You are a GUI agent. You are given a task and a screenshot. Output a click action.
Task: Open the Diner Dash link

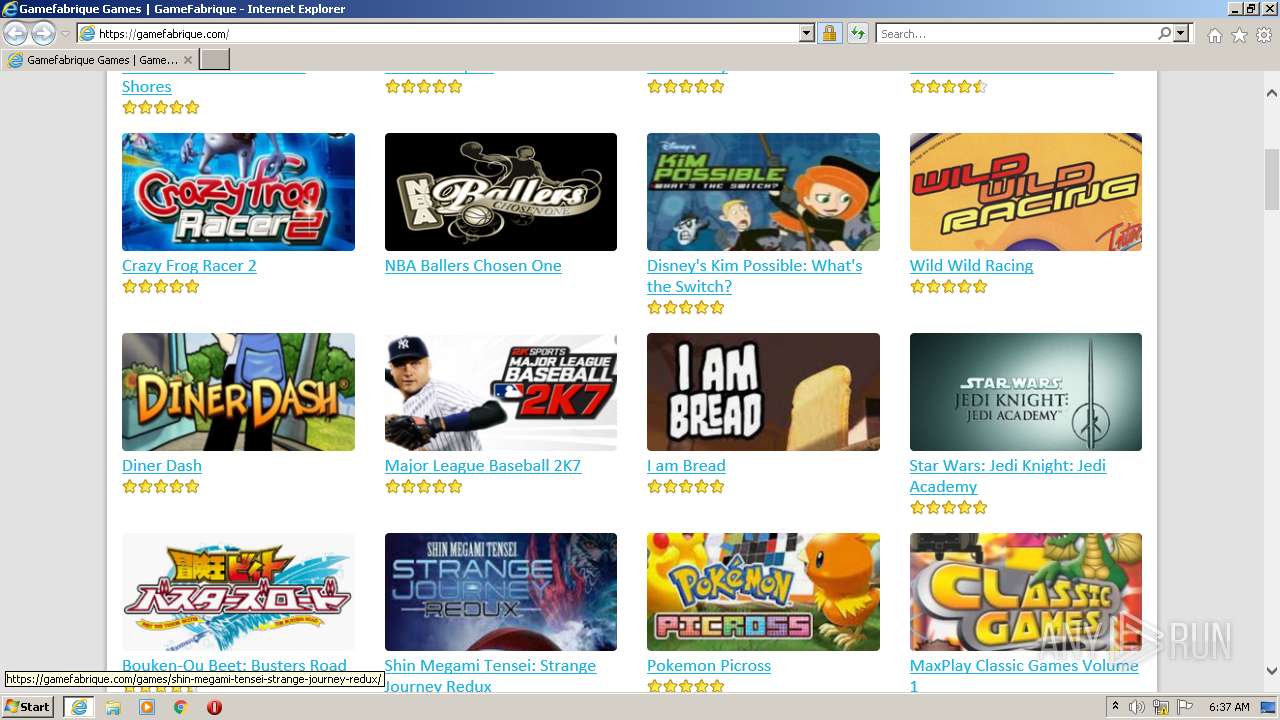[x=162, y=465]
